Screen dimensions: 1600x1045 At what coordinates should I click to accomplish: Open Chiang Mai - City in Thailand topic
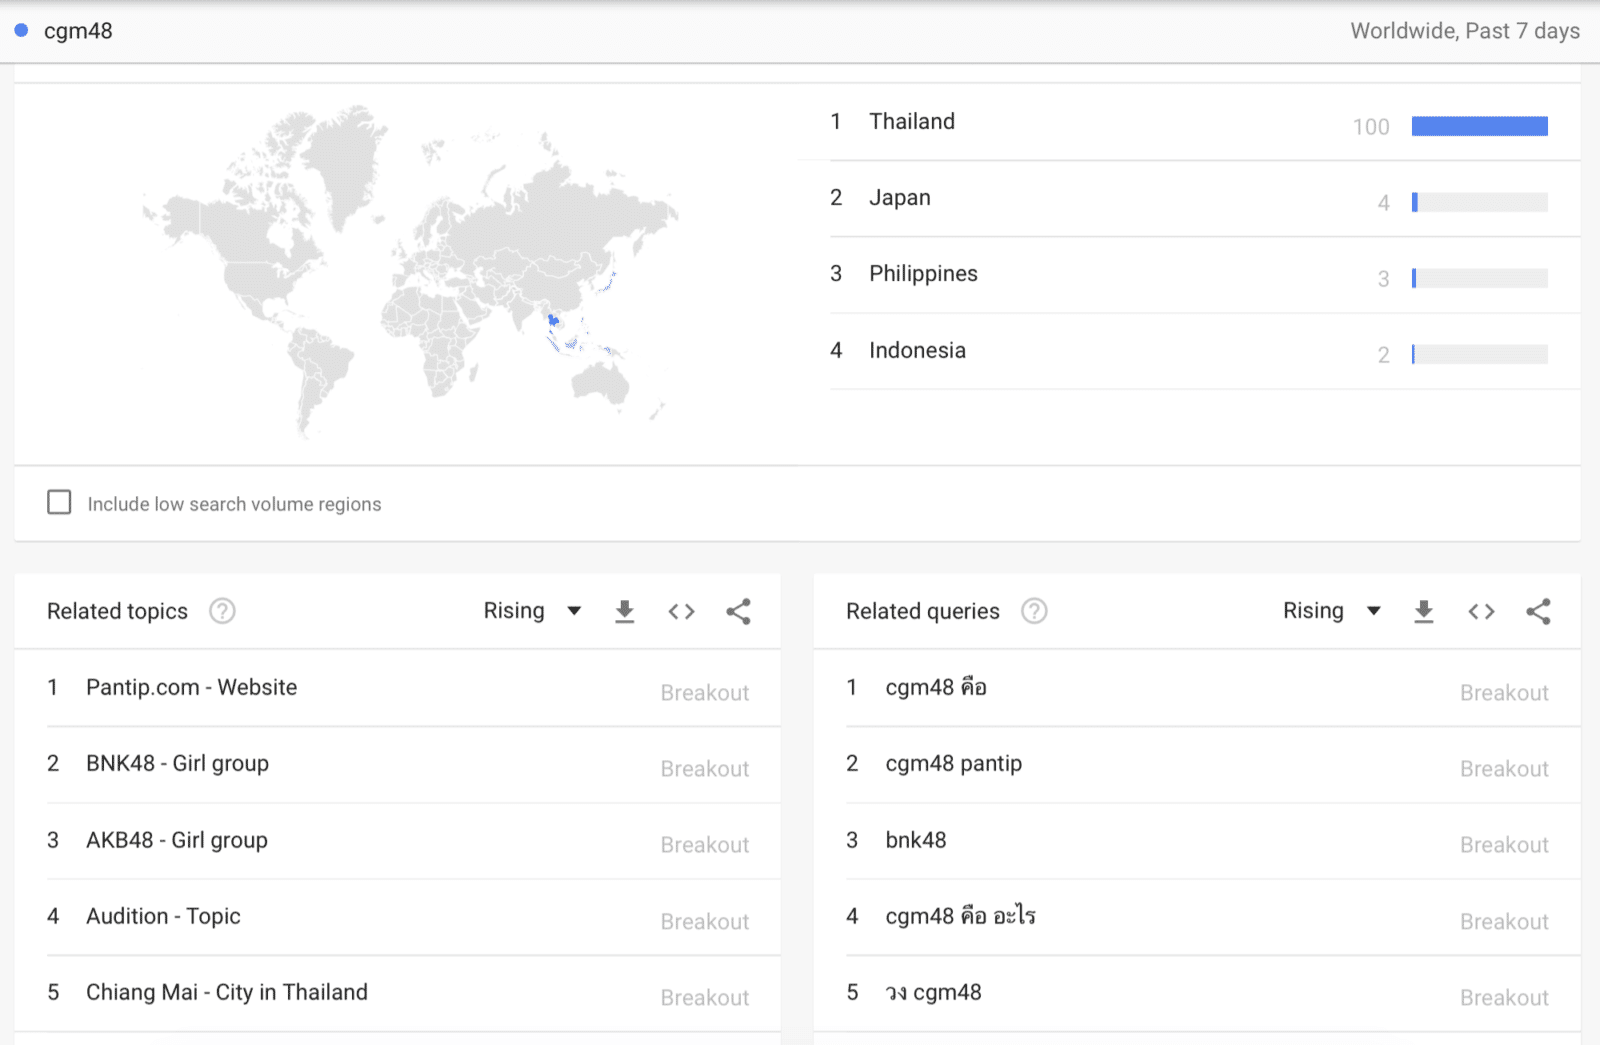click(226, 993)
